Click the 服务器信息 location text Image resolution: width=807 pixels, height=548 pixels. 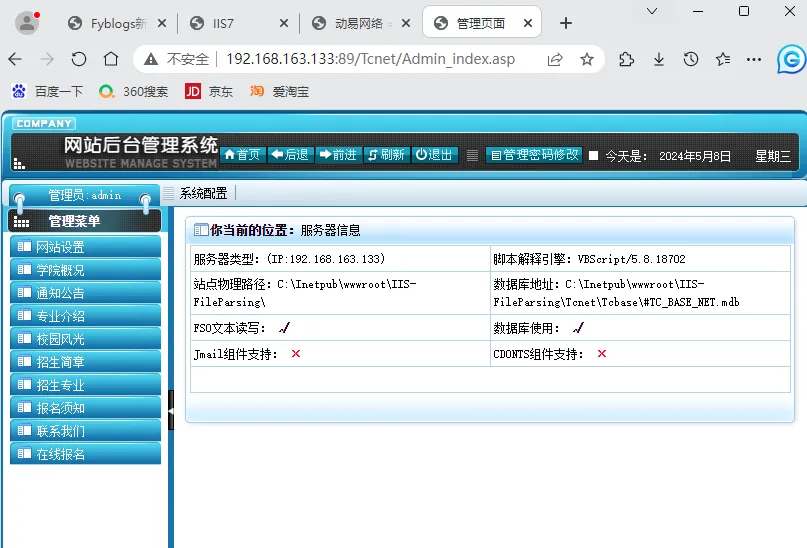pos(330,230)
